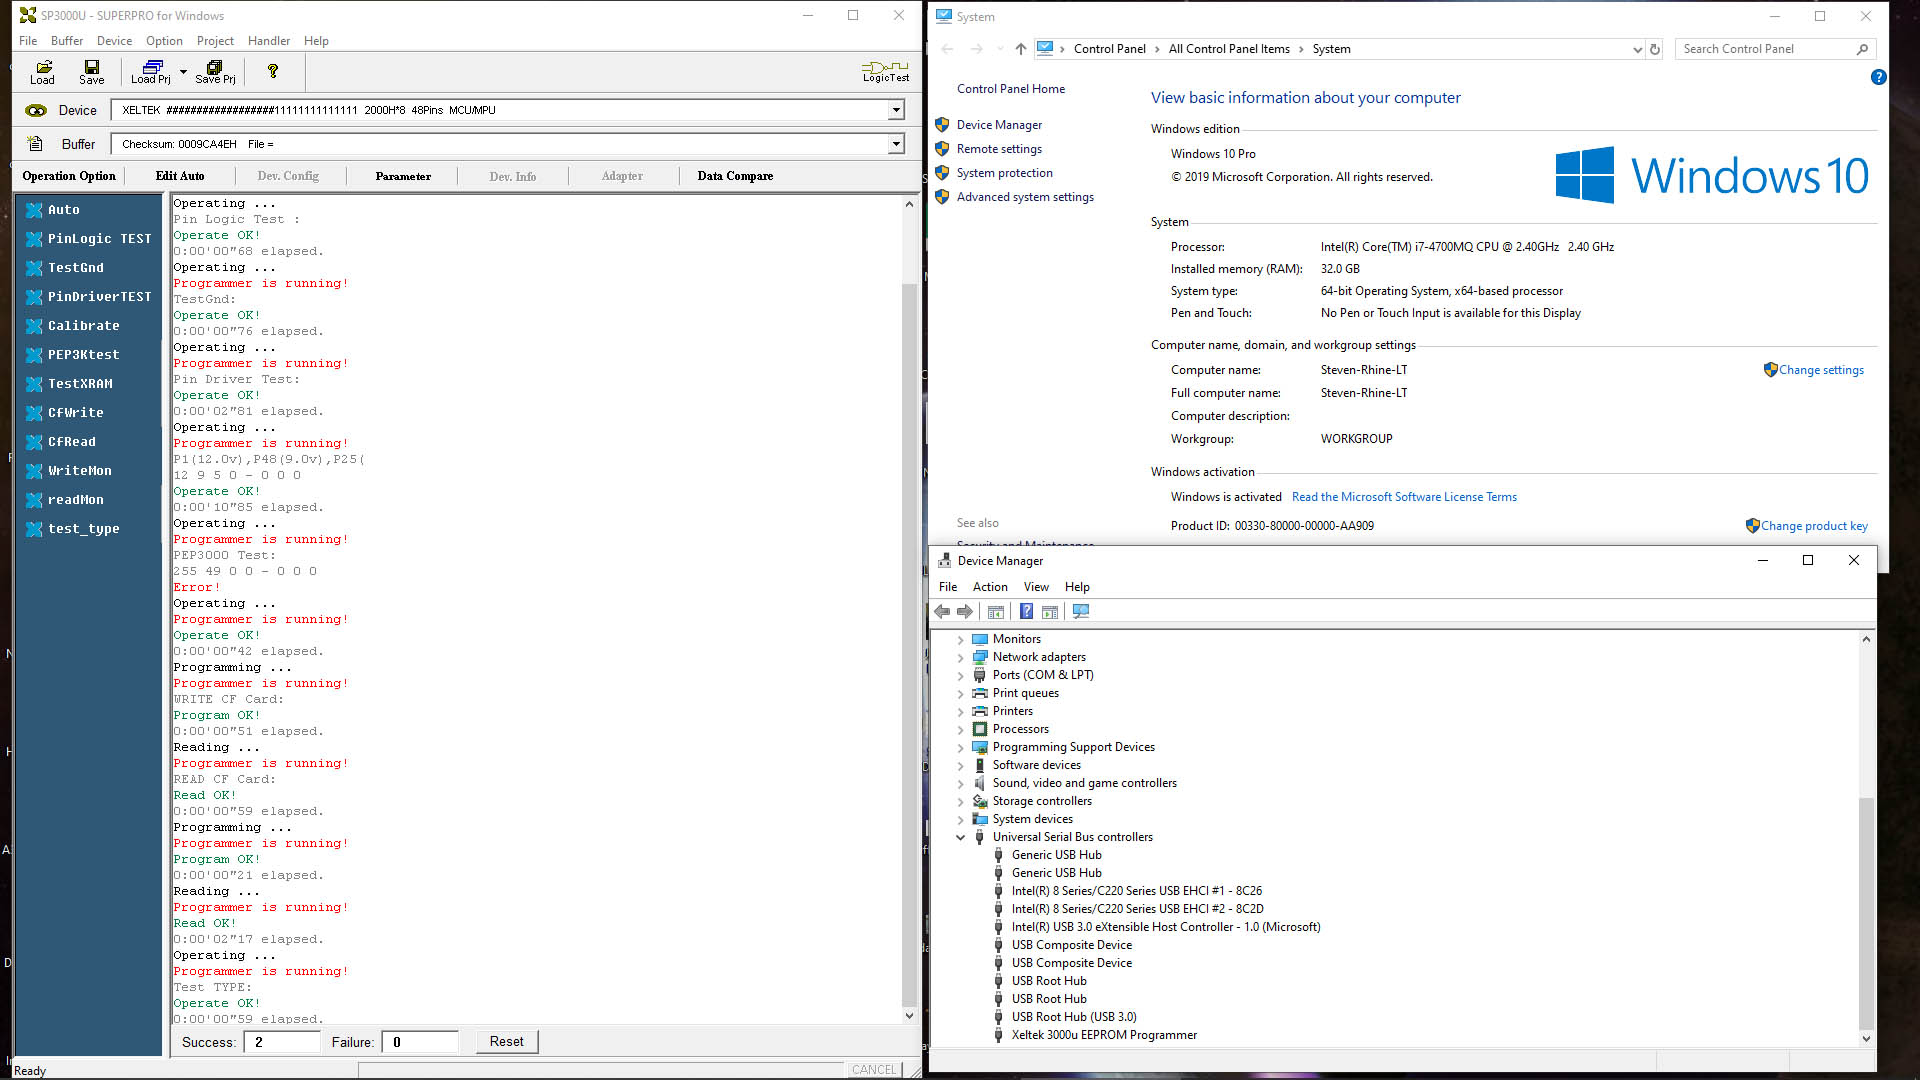Collapse Universal Serial Bus controllers node
This screenshot has width=1920, height=1080.
(x=961, y=838)
